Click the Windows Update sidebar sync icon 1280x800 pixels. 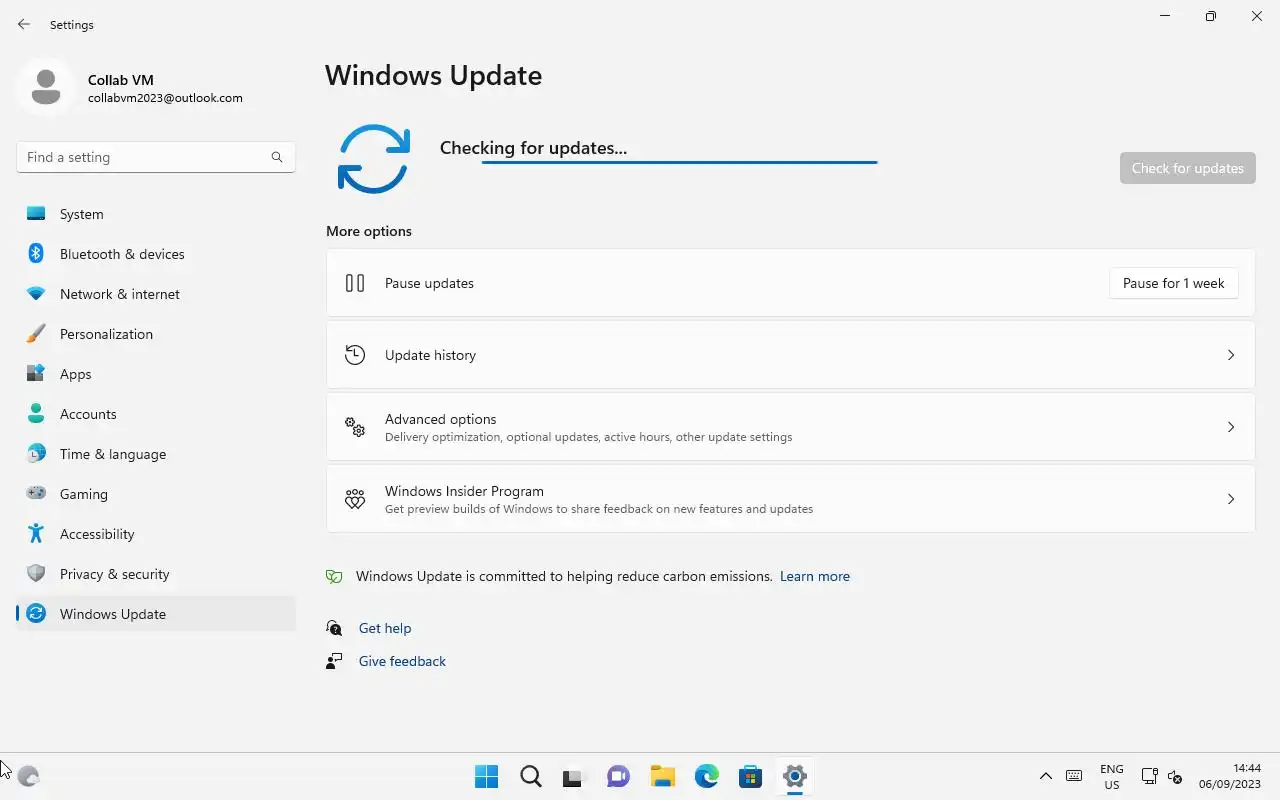coord(36,614)
